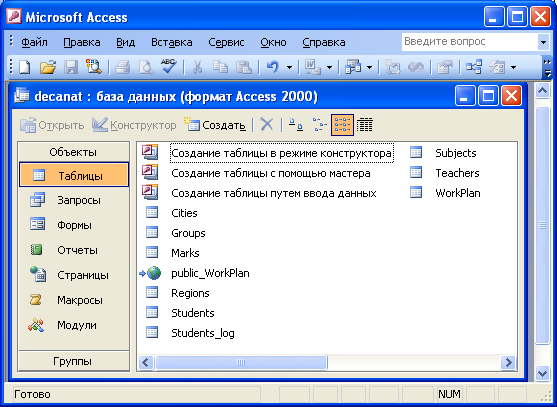
Task: Switch to Large Icons view
Action: pyautogui.click(x=296, y=125)
